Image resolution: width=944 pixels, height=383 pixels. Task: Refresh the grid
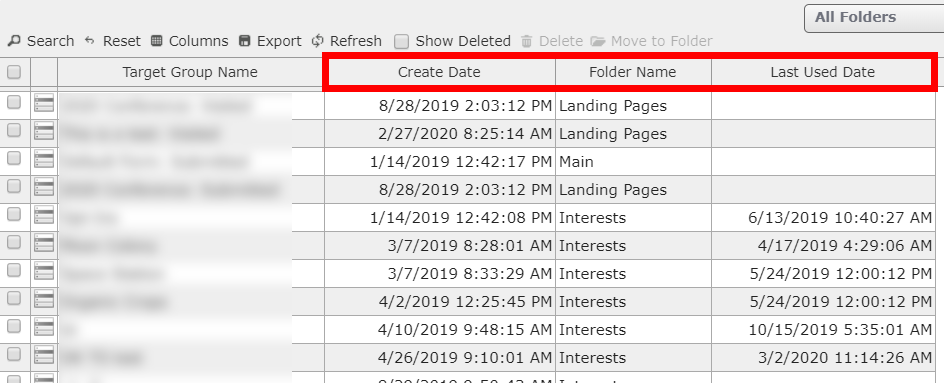[x=346, y=41]
